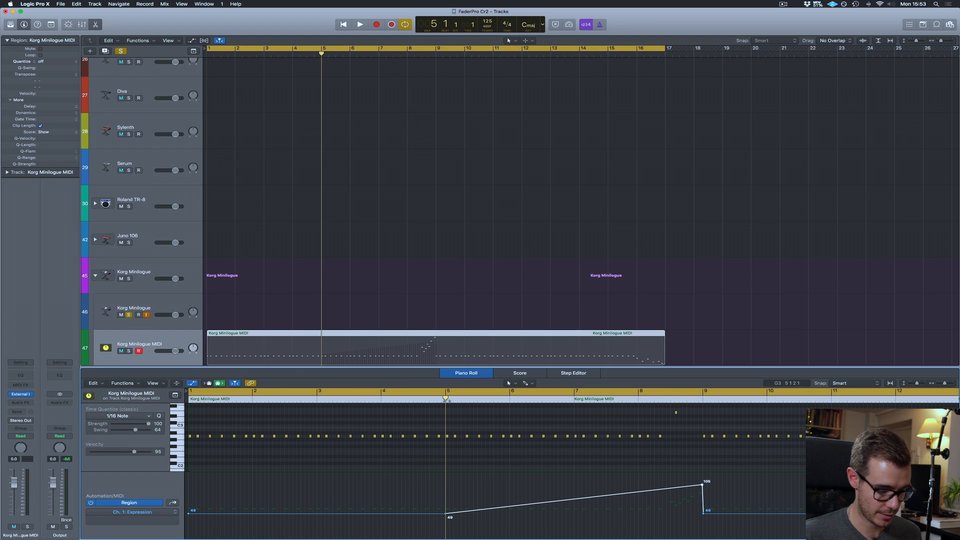The width and height of the screenshot is (960, 540).
Task: Open the List Editors icon
Action: tap(909, 24)
